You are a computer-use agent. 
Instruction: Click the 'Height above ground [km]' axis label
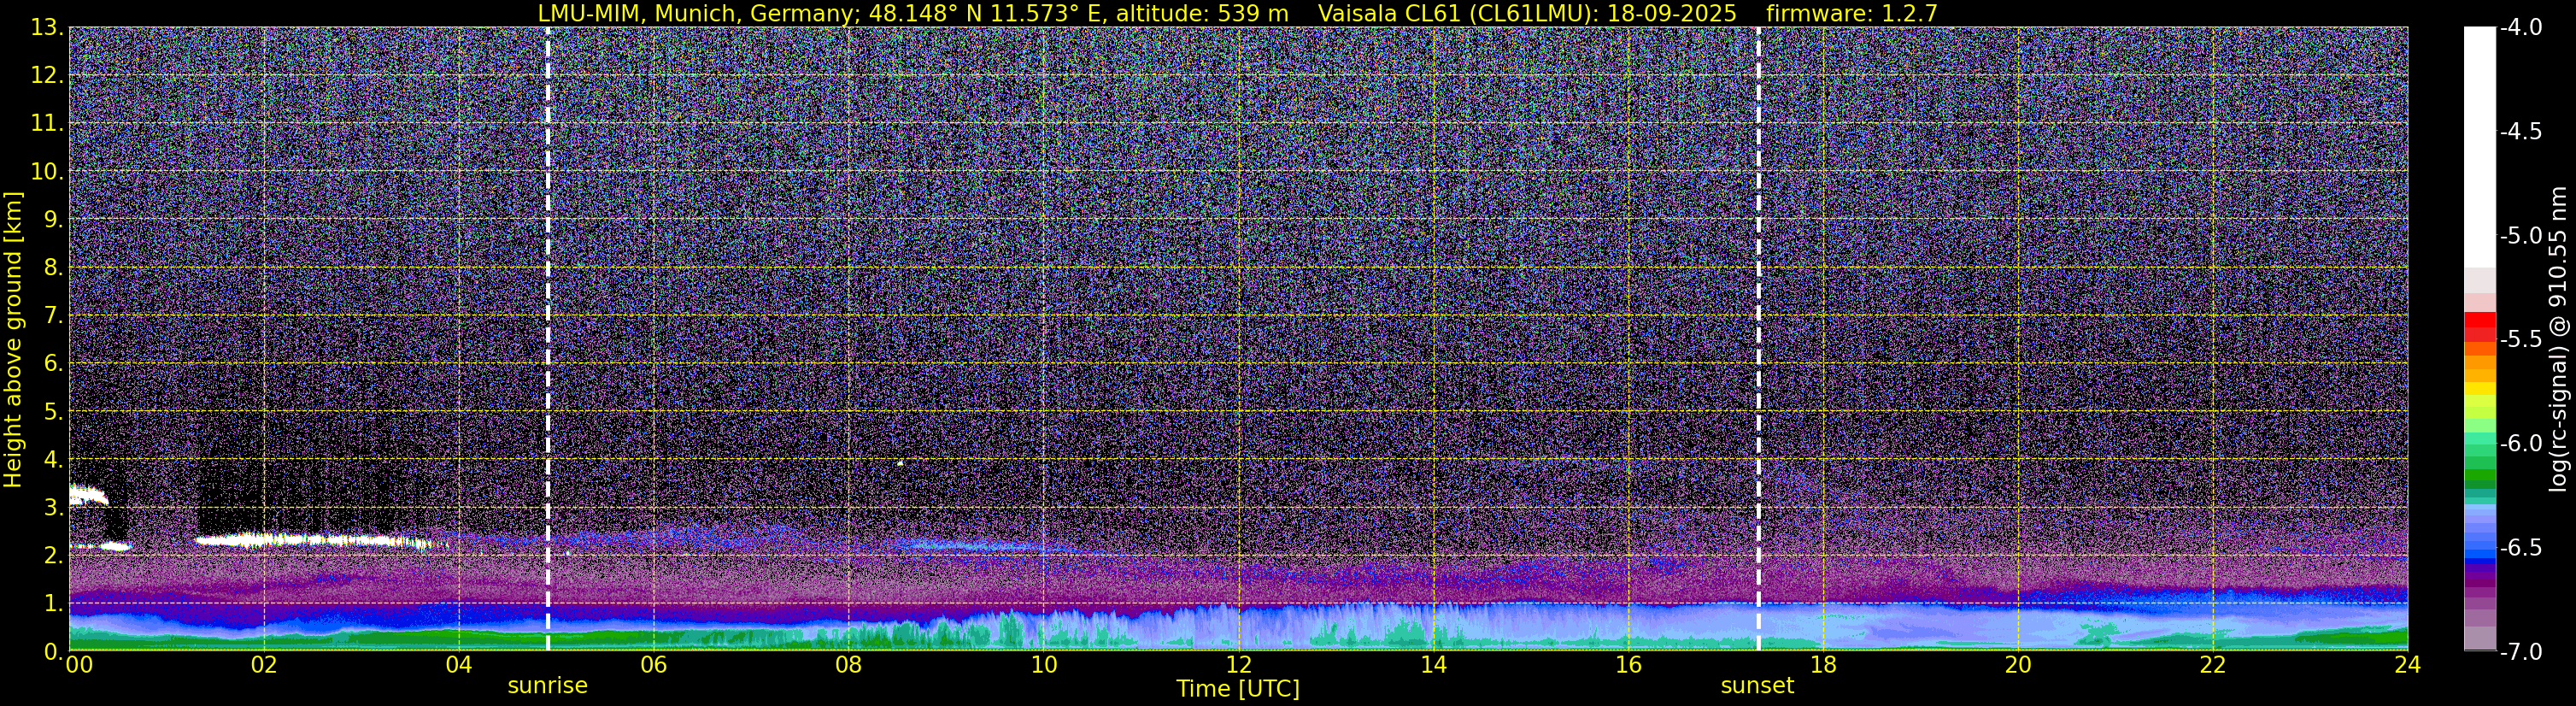[13, 340]
